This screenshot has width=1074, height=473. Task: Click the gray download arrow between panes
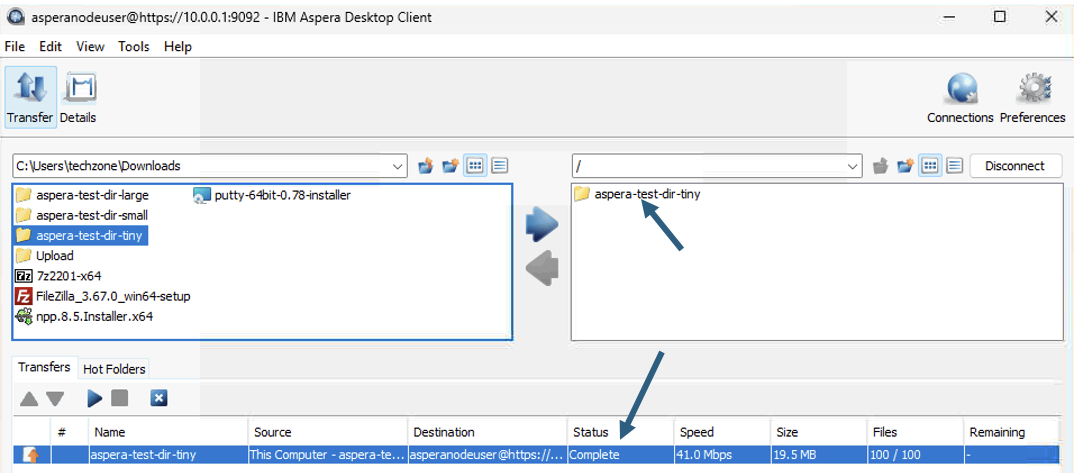pos(542,268)
